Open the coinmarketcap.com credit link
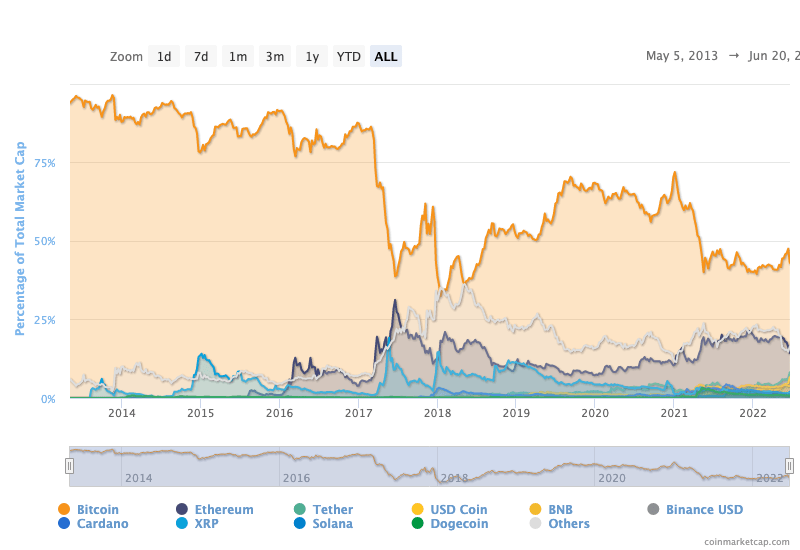The image size is (800, 550). (746, 541)
